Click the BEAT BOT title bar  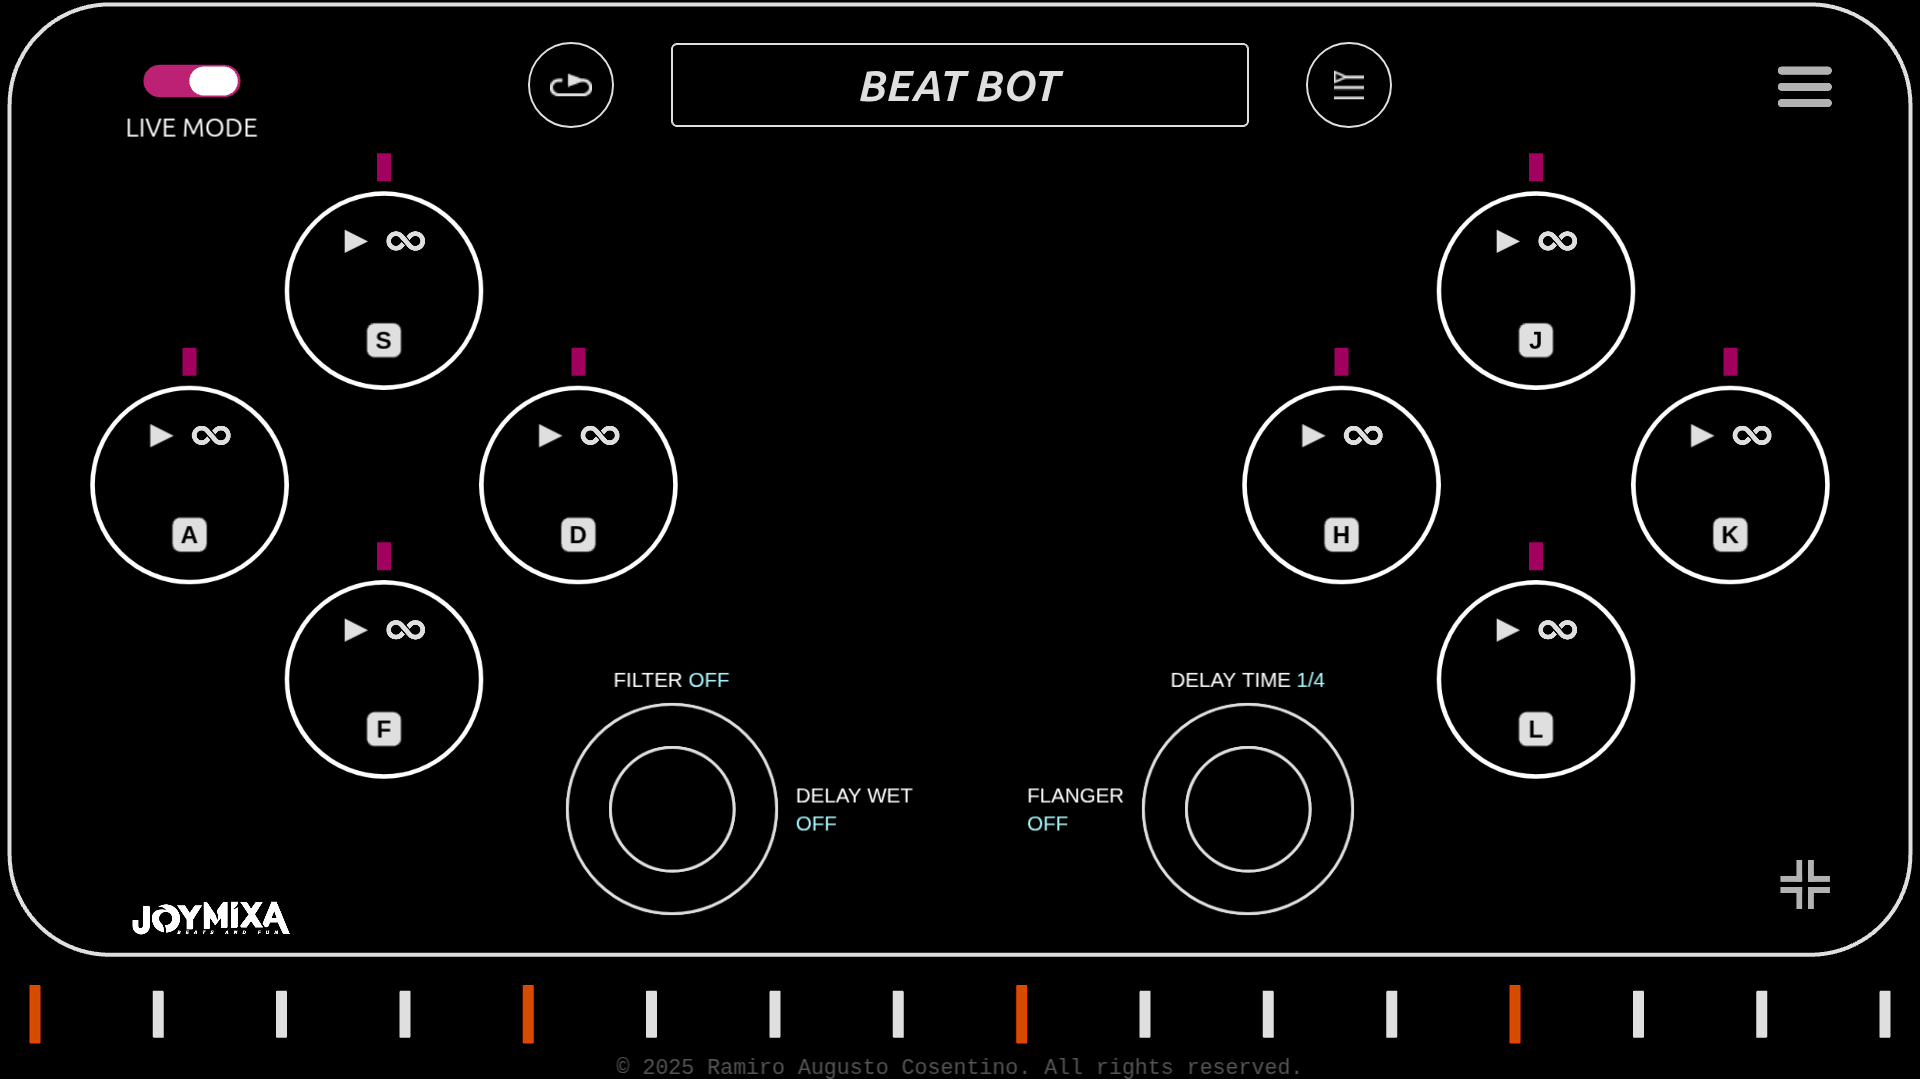point(959,85)
